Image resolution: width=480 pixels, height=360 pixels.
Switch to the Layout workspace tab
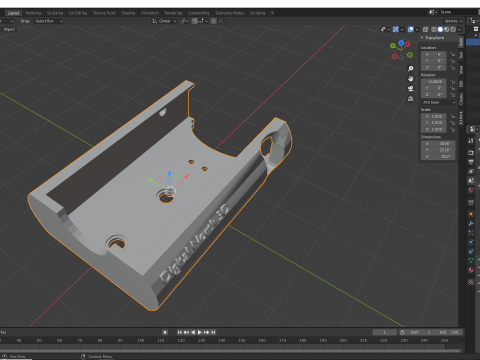(x=13, y=13)
